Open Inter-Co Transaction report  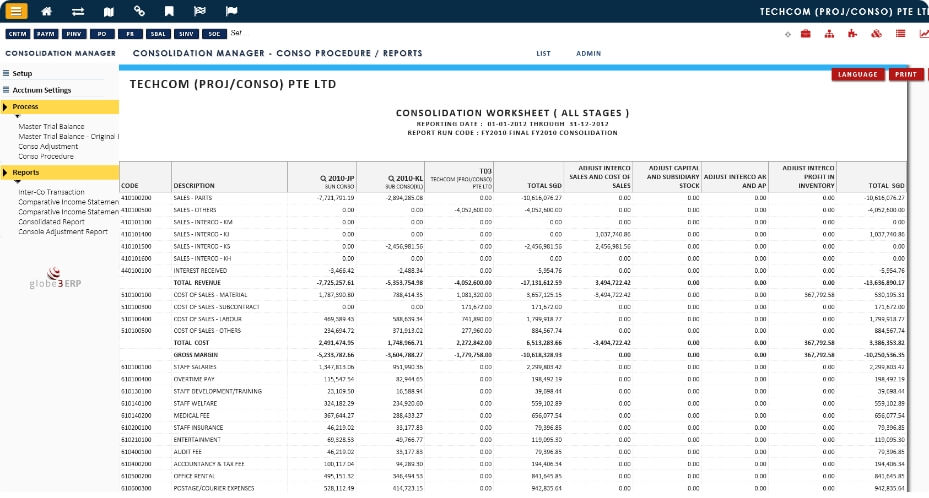[51, 192]
